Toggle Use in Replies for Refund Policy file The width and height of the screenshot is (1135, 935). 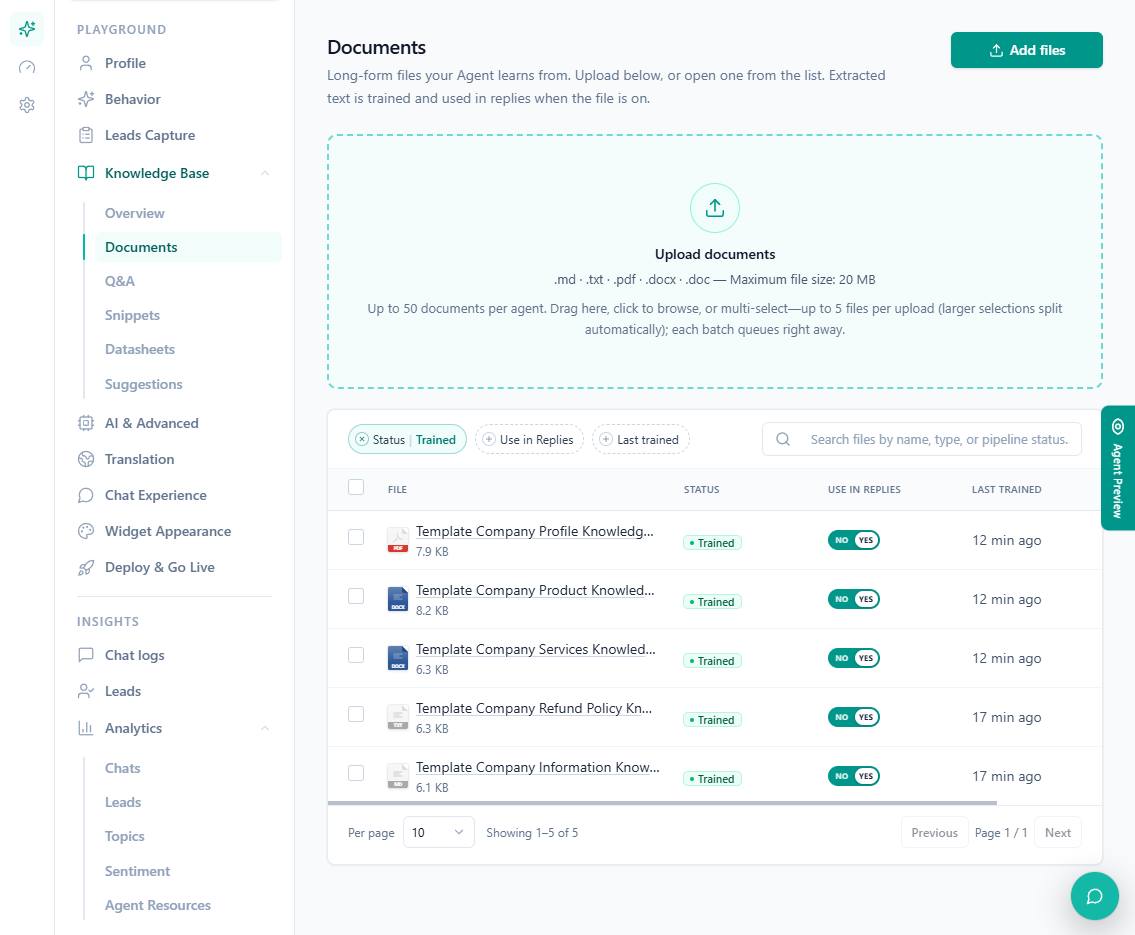853,717
